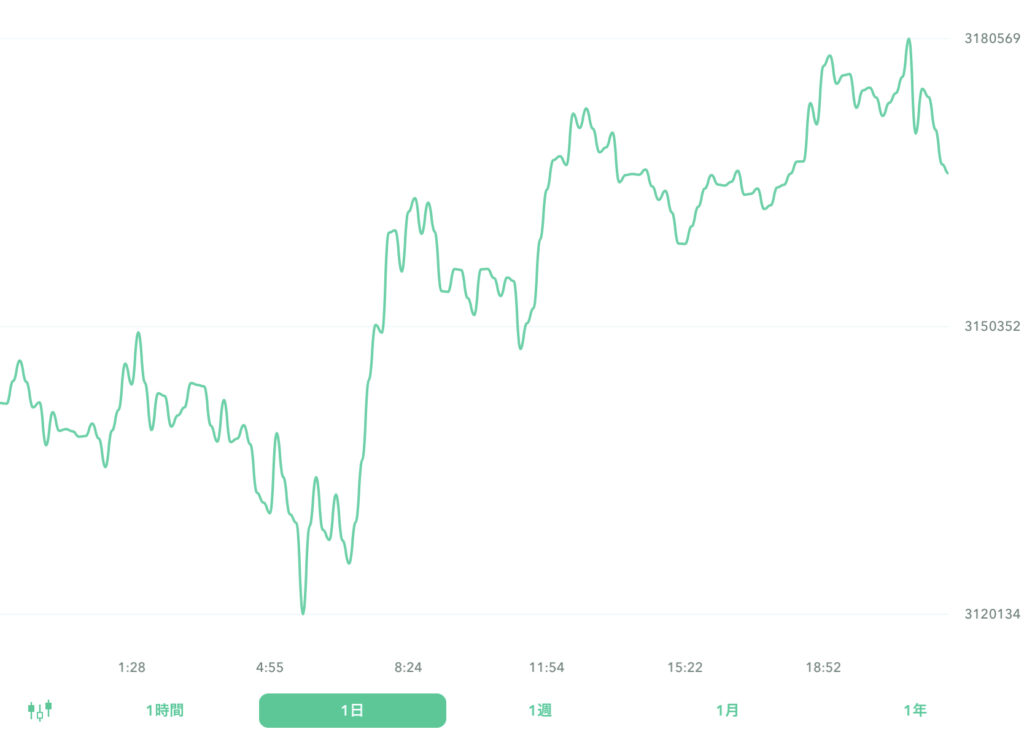Choose the 1月 timeframe option
1024x745 pixels.
point(727,711)
